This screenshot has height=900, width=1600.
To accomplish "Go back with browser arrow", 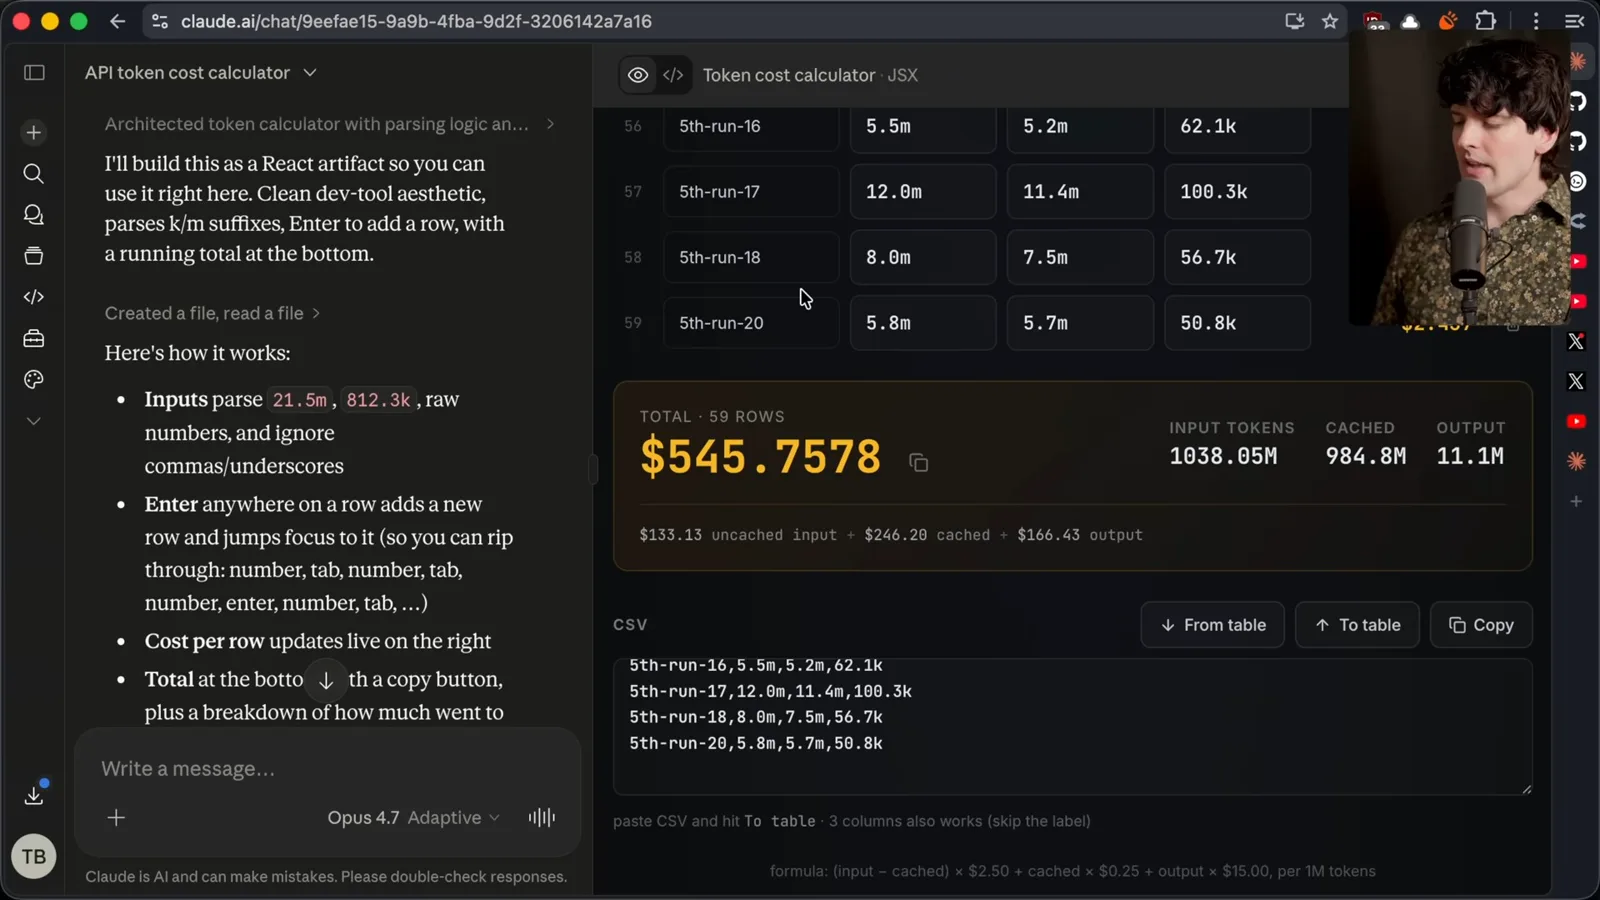I will (117, 21).
